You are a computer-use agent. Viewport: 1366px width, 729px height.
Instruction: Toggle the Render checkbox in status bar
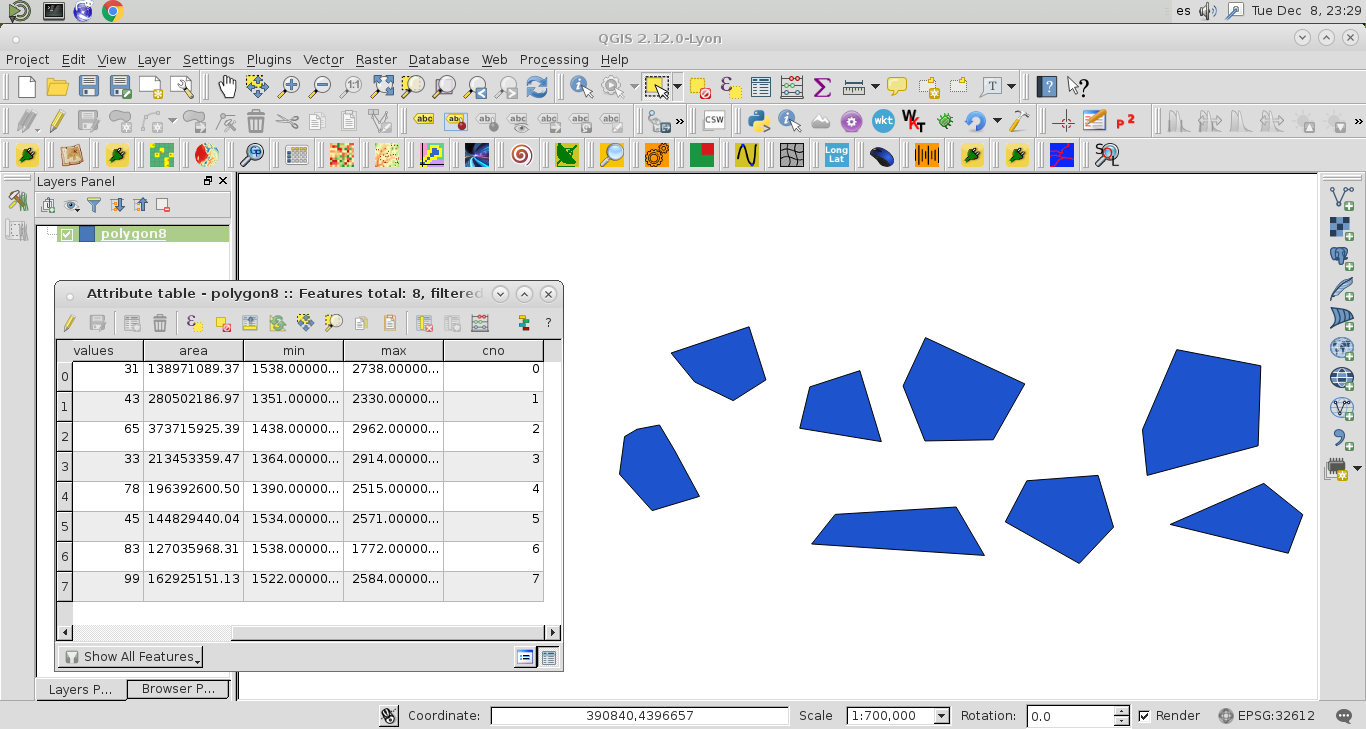(x=1144, y=716)
